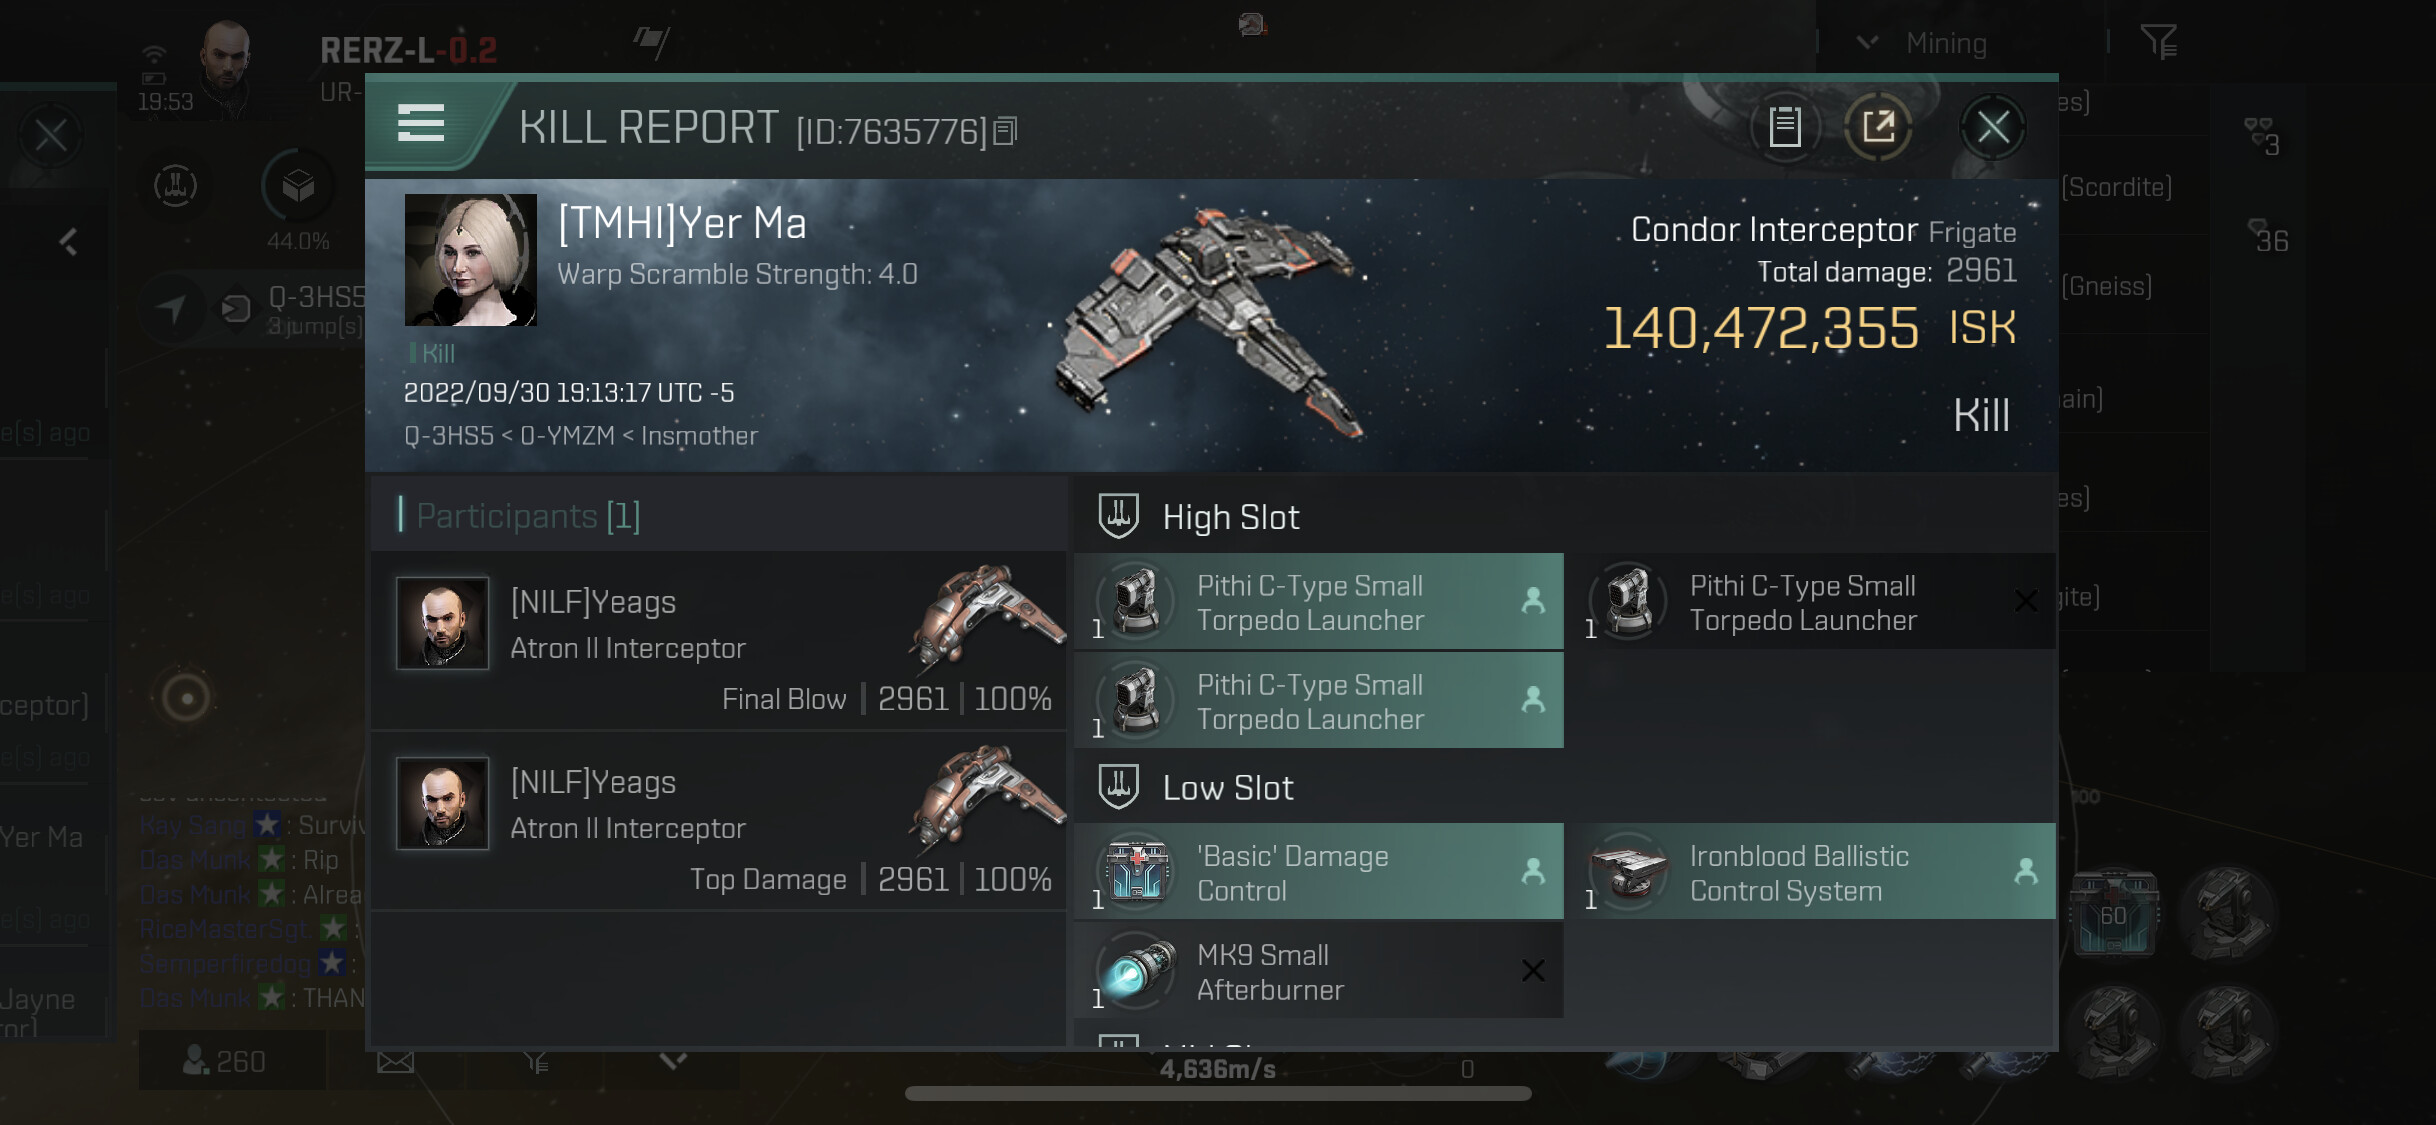Select Ironblood Ballistic Control System item
This screenshot has height=1125, width=2436.
(1811, 872)
